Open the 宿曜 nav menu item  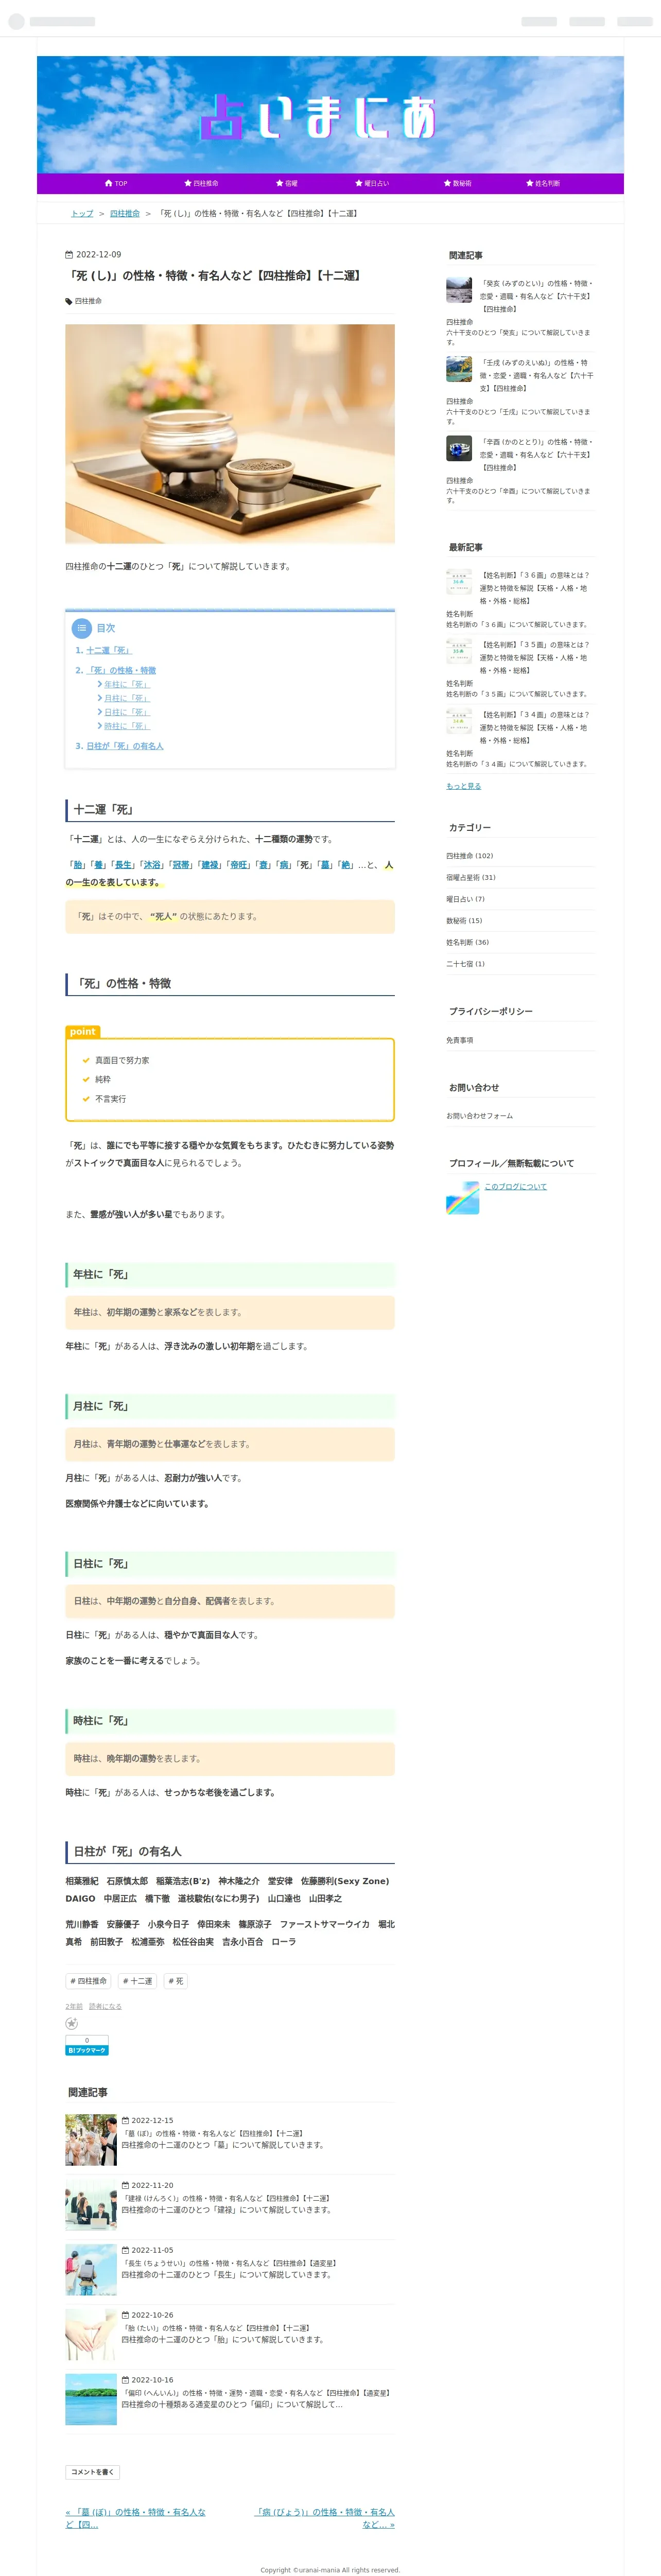[x=287, y=184]
